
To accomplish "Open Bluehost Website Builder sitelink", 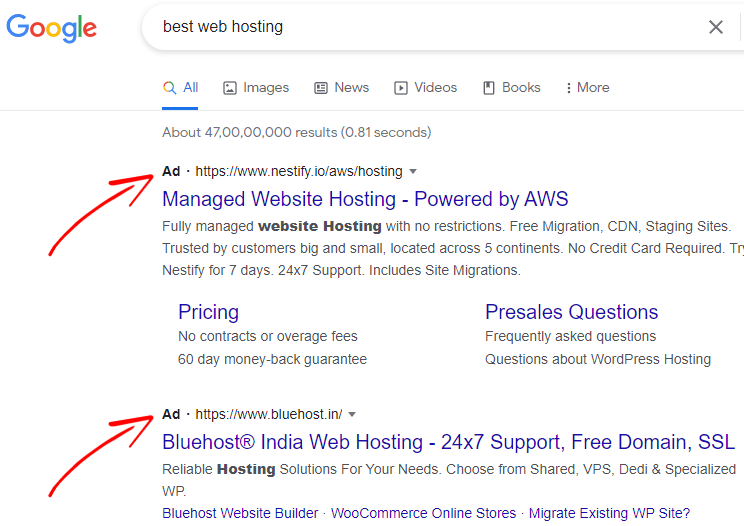I will pyautogui.click(x=240, y=513).
